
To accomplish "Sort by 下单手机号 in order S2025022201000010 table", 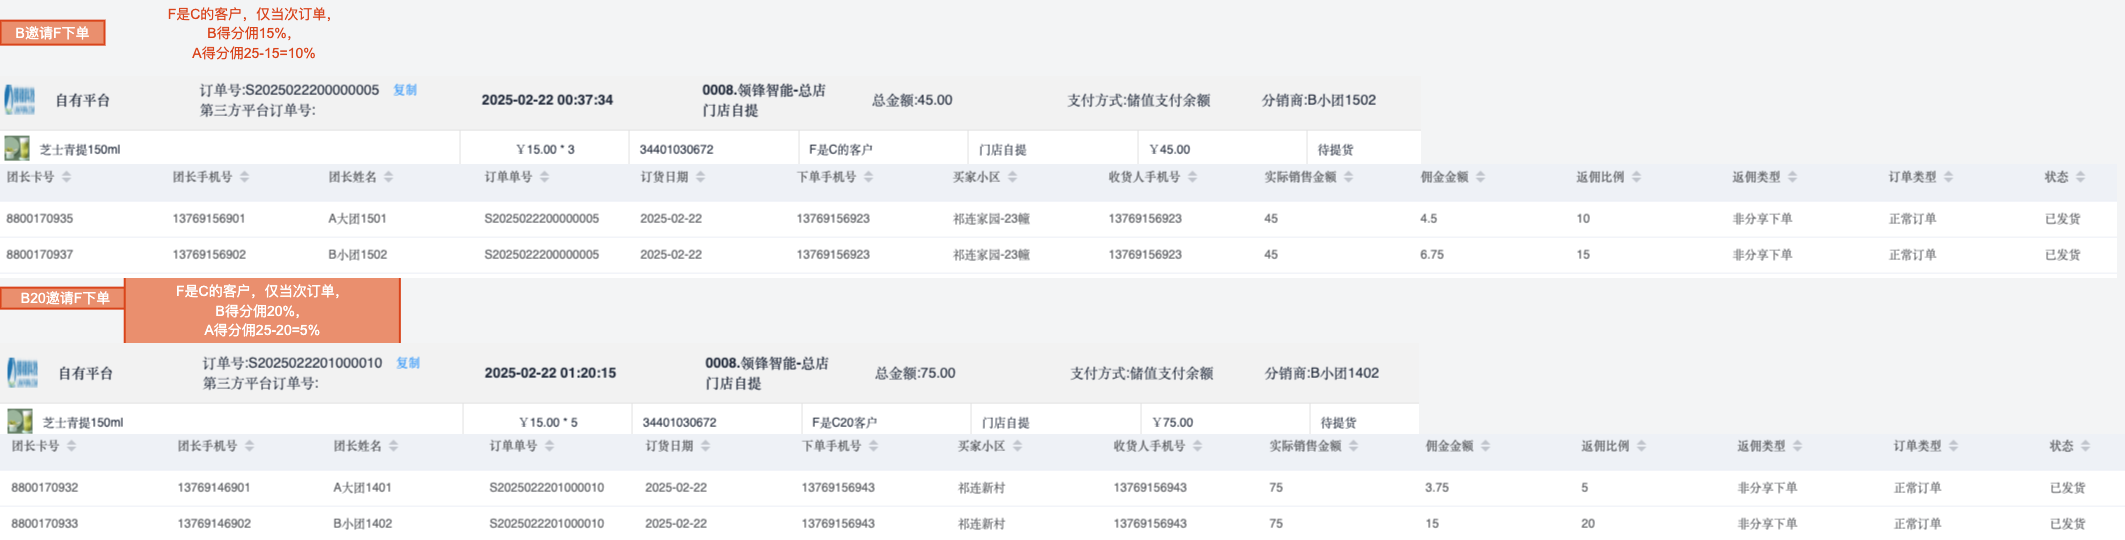I will [874, 446].
